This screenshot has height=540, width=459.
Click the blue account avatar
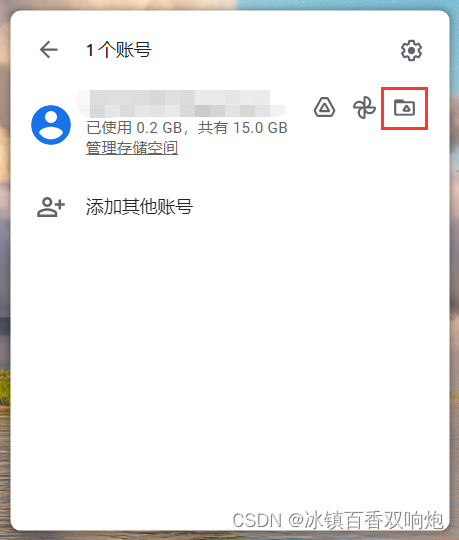point(51,125)
